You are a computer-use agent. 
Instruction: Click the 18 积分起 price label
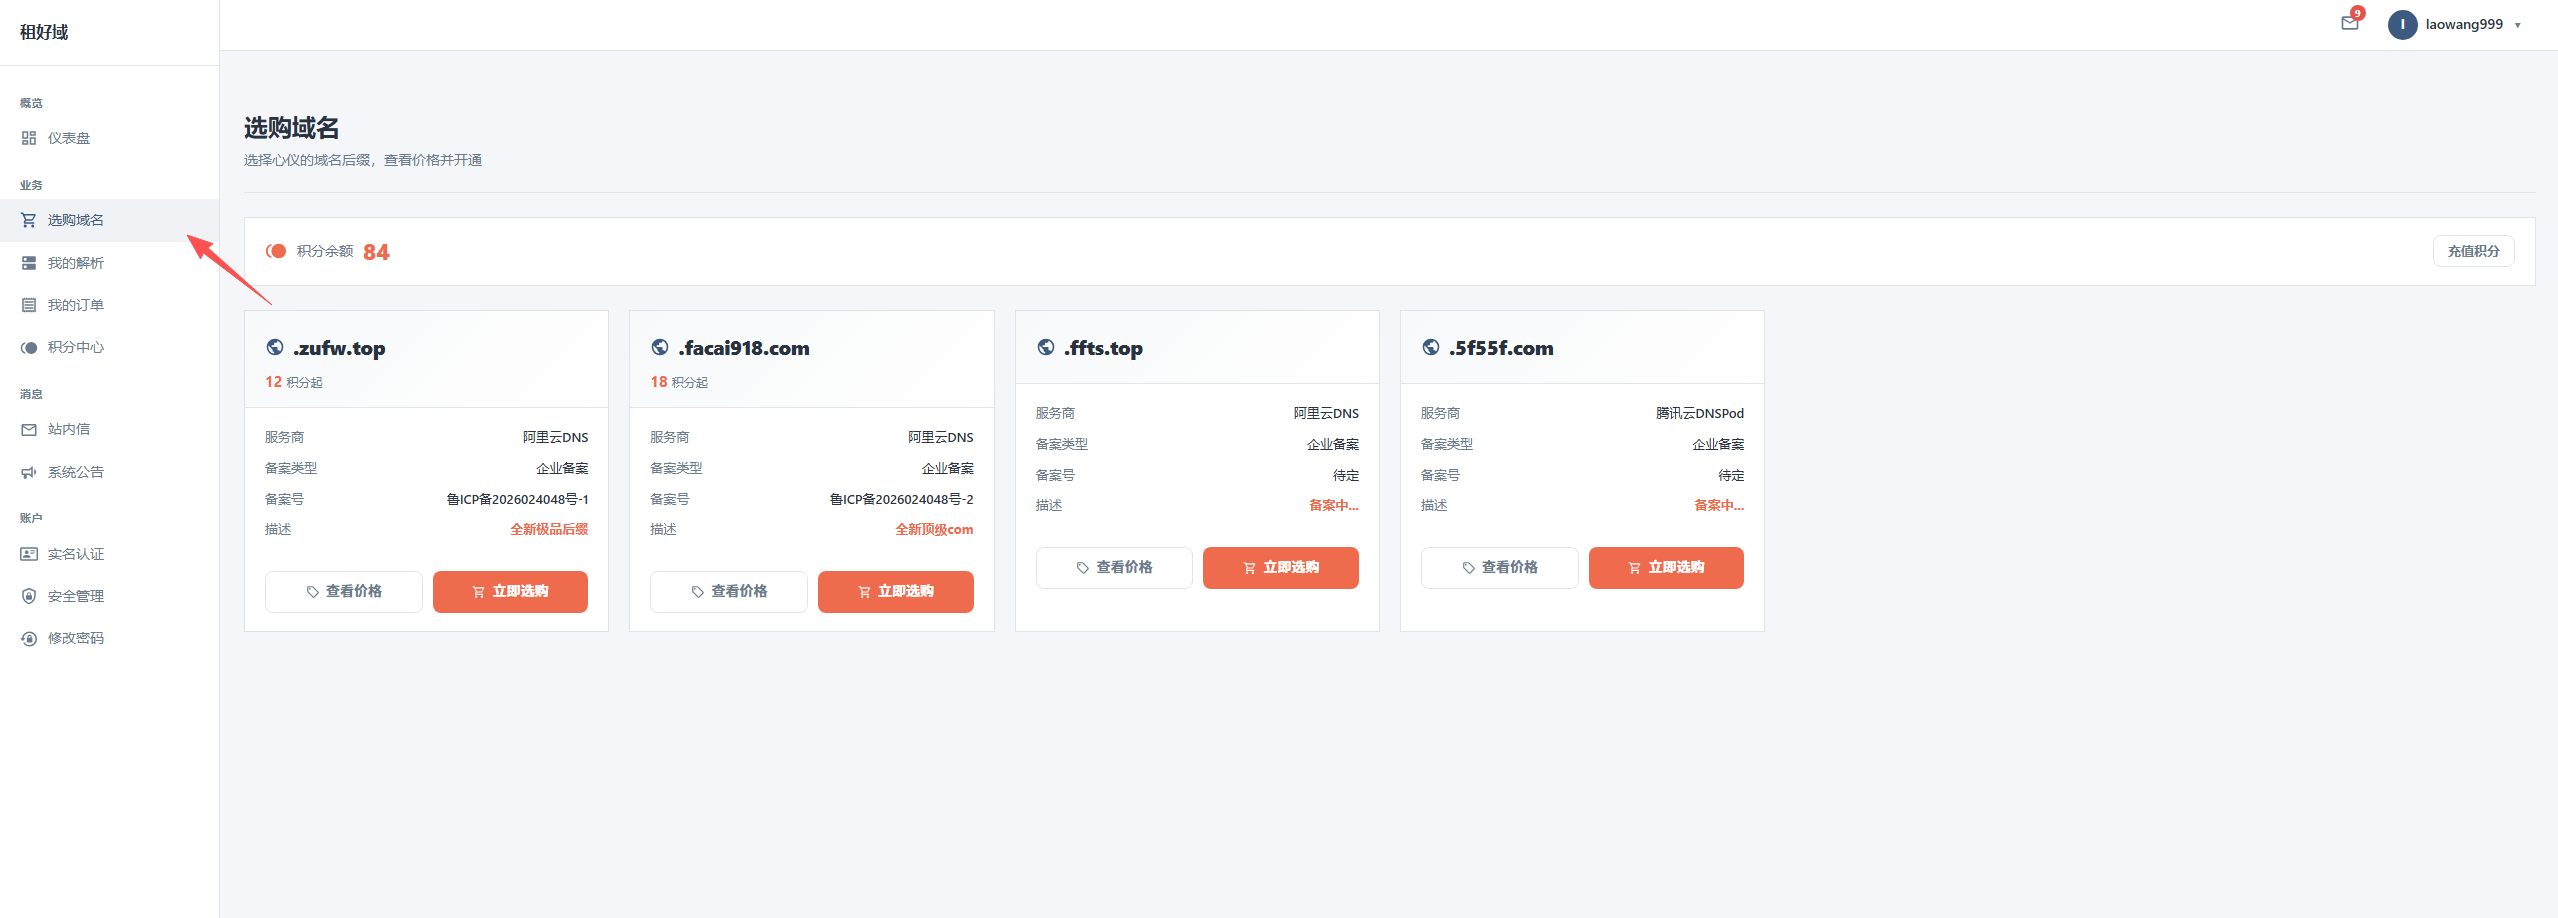(679, 382)
